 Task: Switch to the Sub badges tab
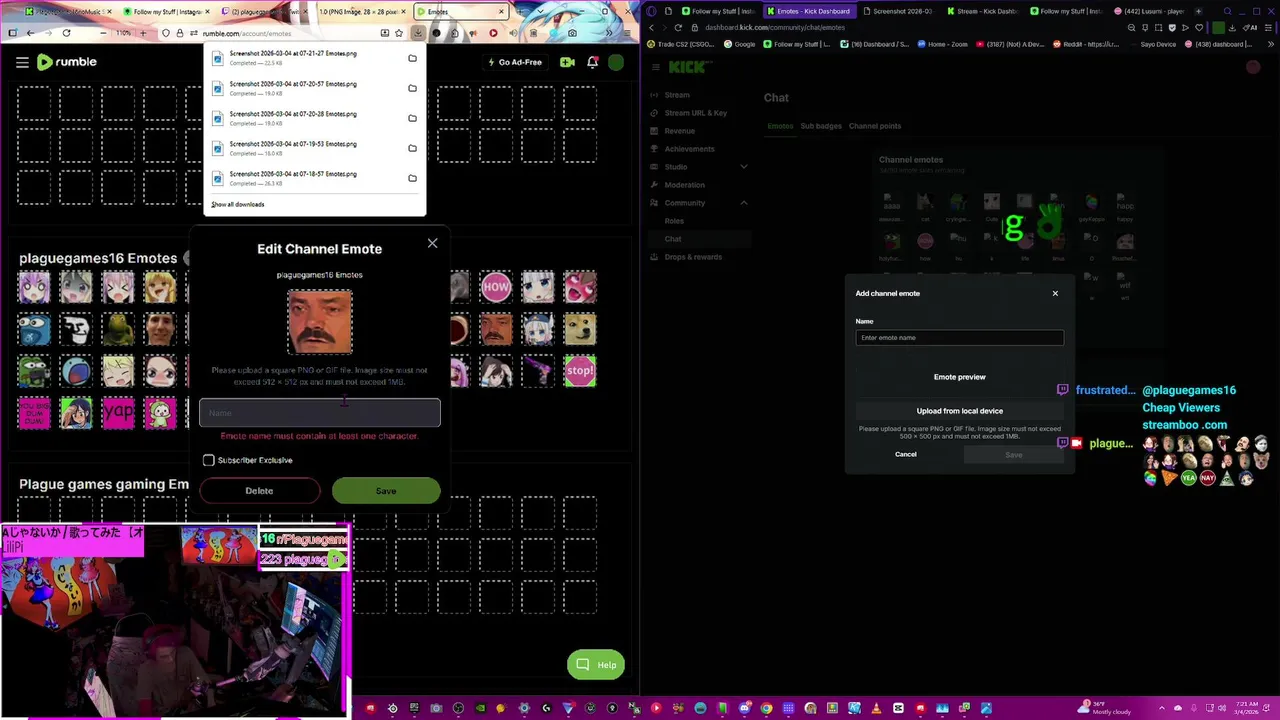tap(821, 126)
